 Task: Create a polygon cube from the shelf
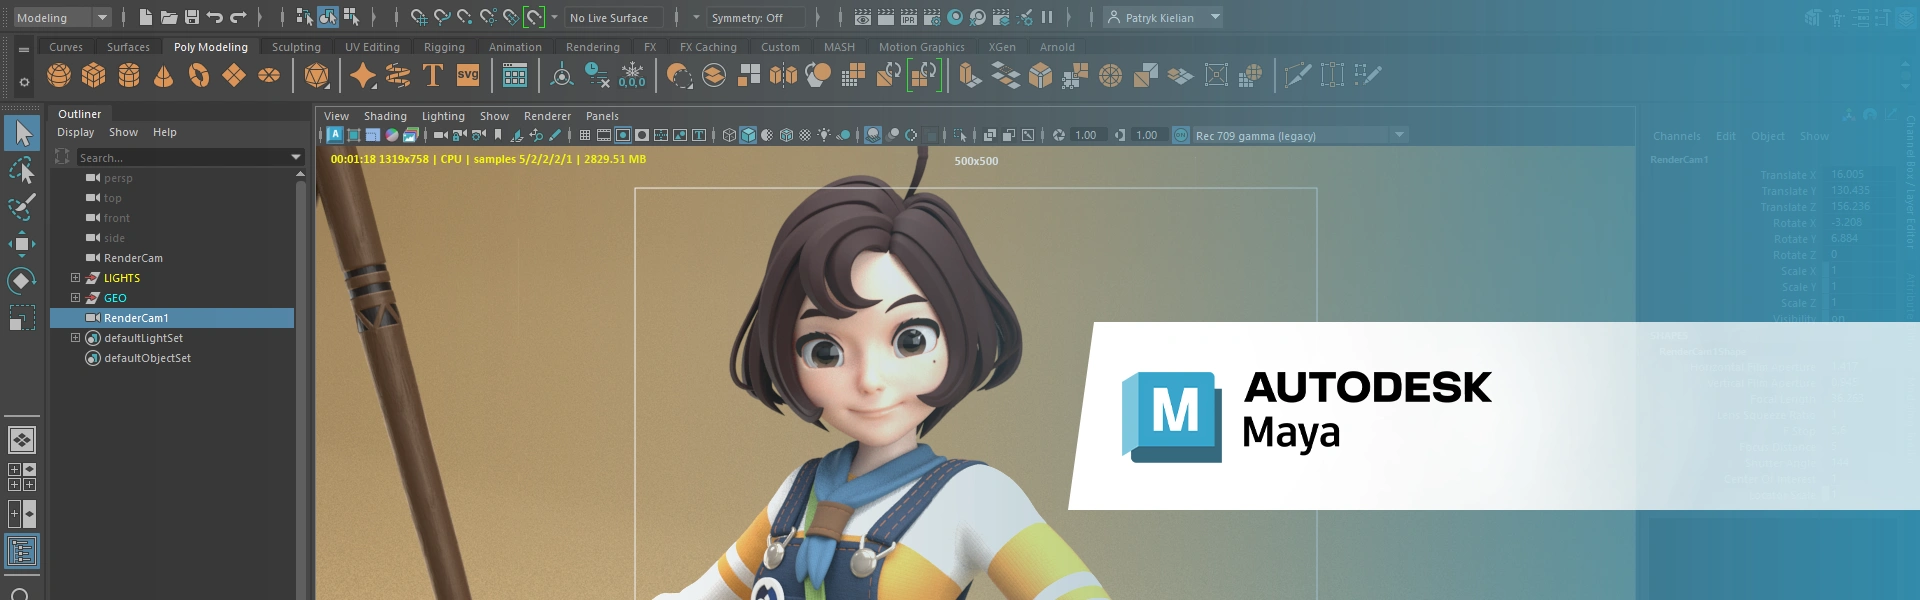(94, 75)
